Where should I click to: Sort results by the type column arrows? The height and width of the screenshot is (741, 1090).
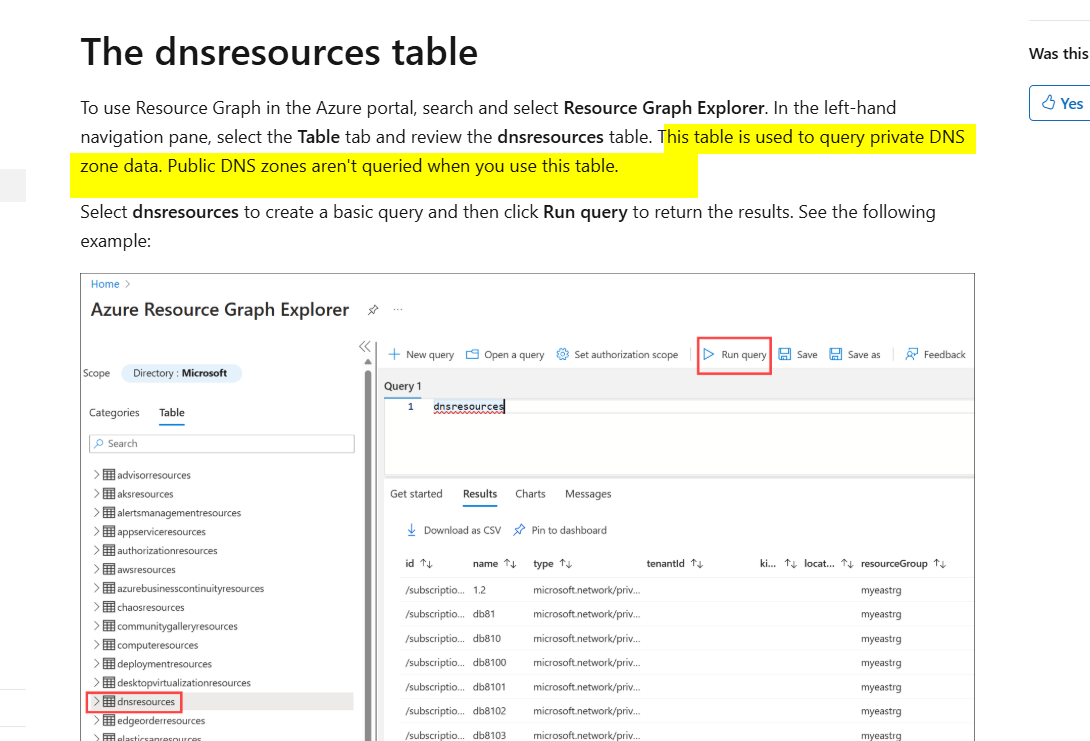click(x=566, y=564)
